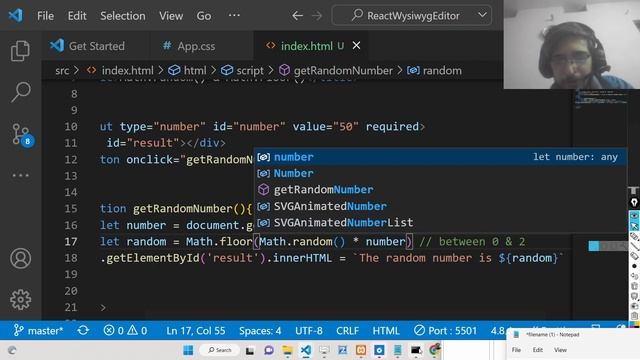Pick the SVGAnimatedNumber suggestion
This screenshot has width=640, height=360.
click(x=440, y=206)
